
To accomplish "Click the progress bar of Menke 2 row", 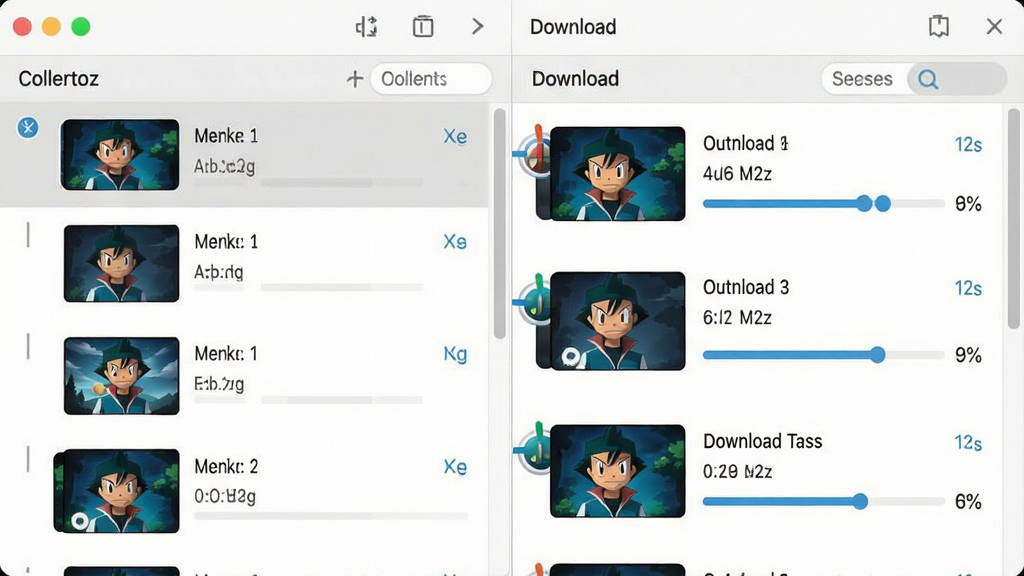I will 331,516.
